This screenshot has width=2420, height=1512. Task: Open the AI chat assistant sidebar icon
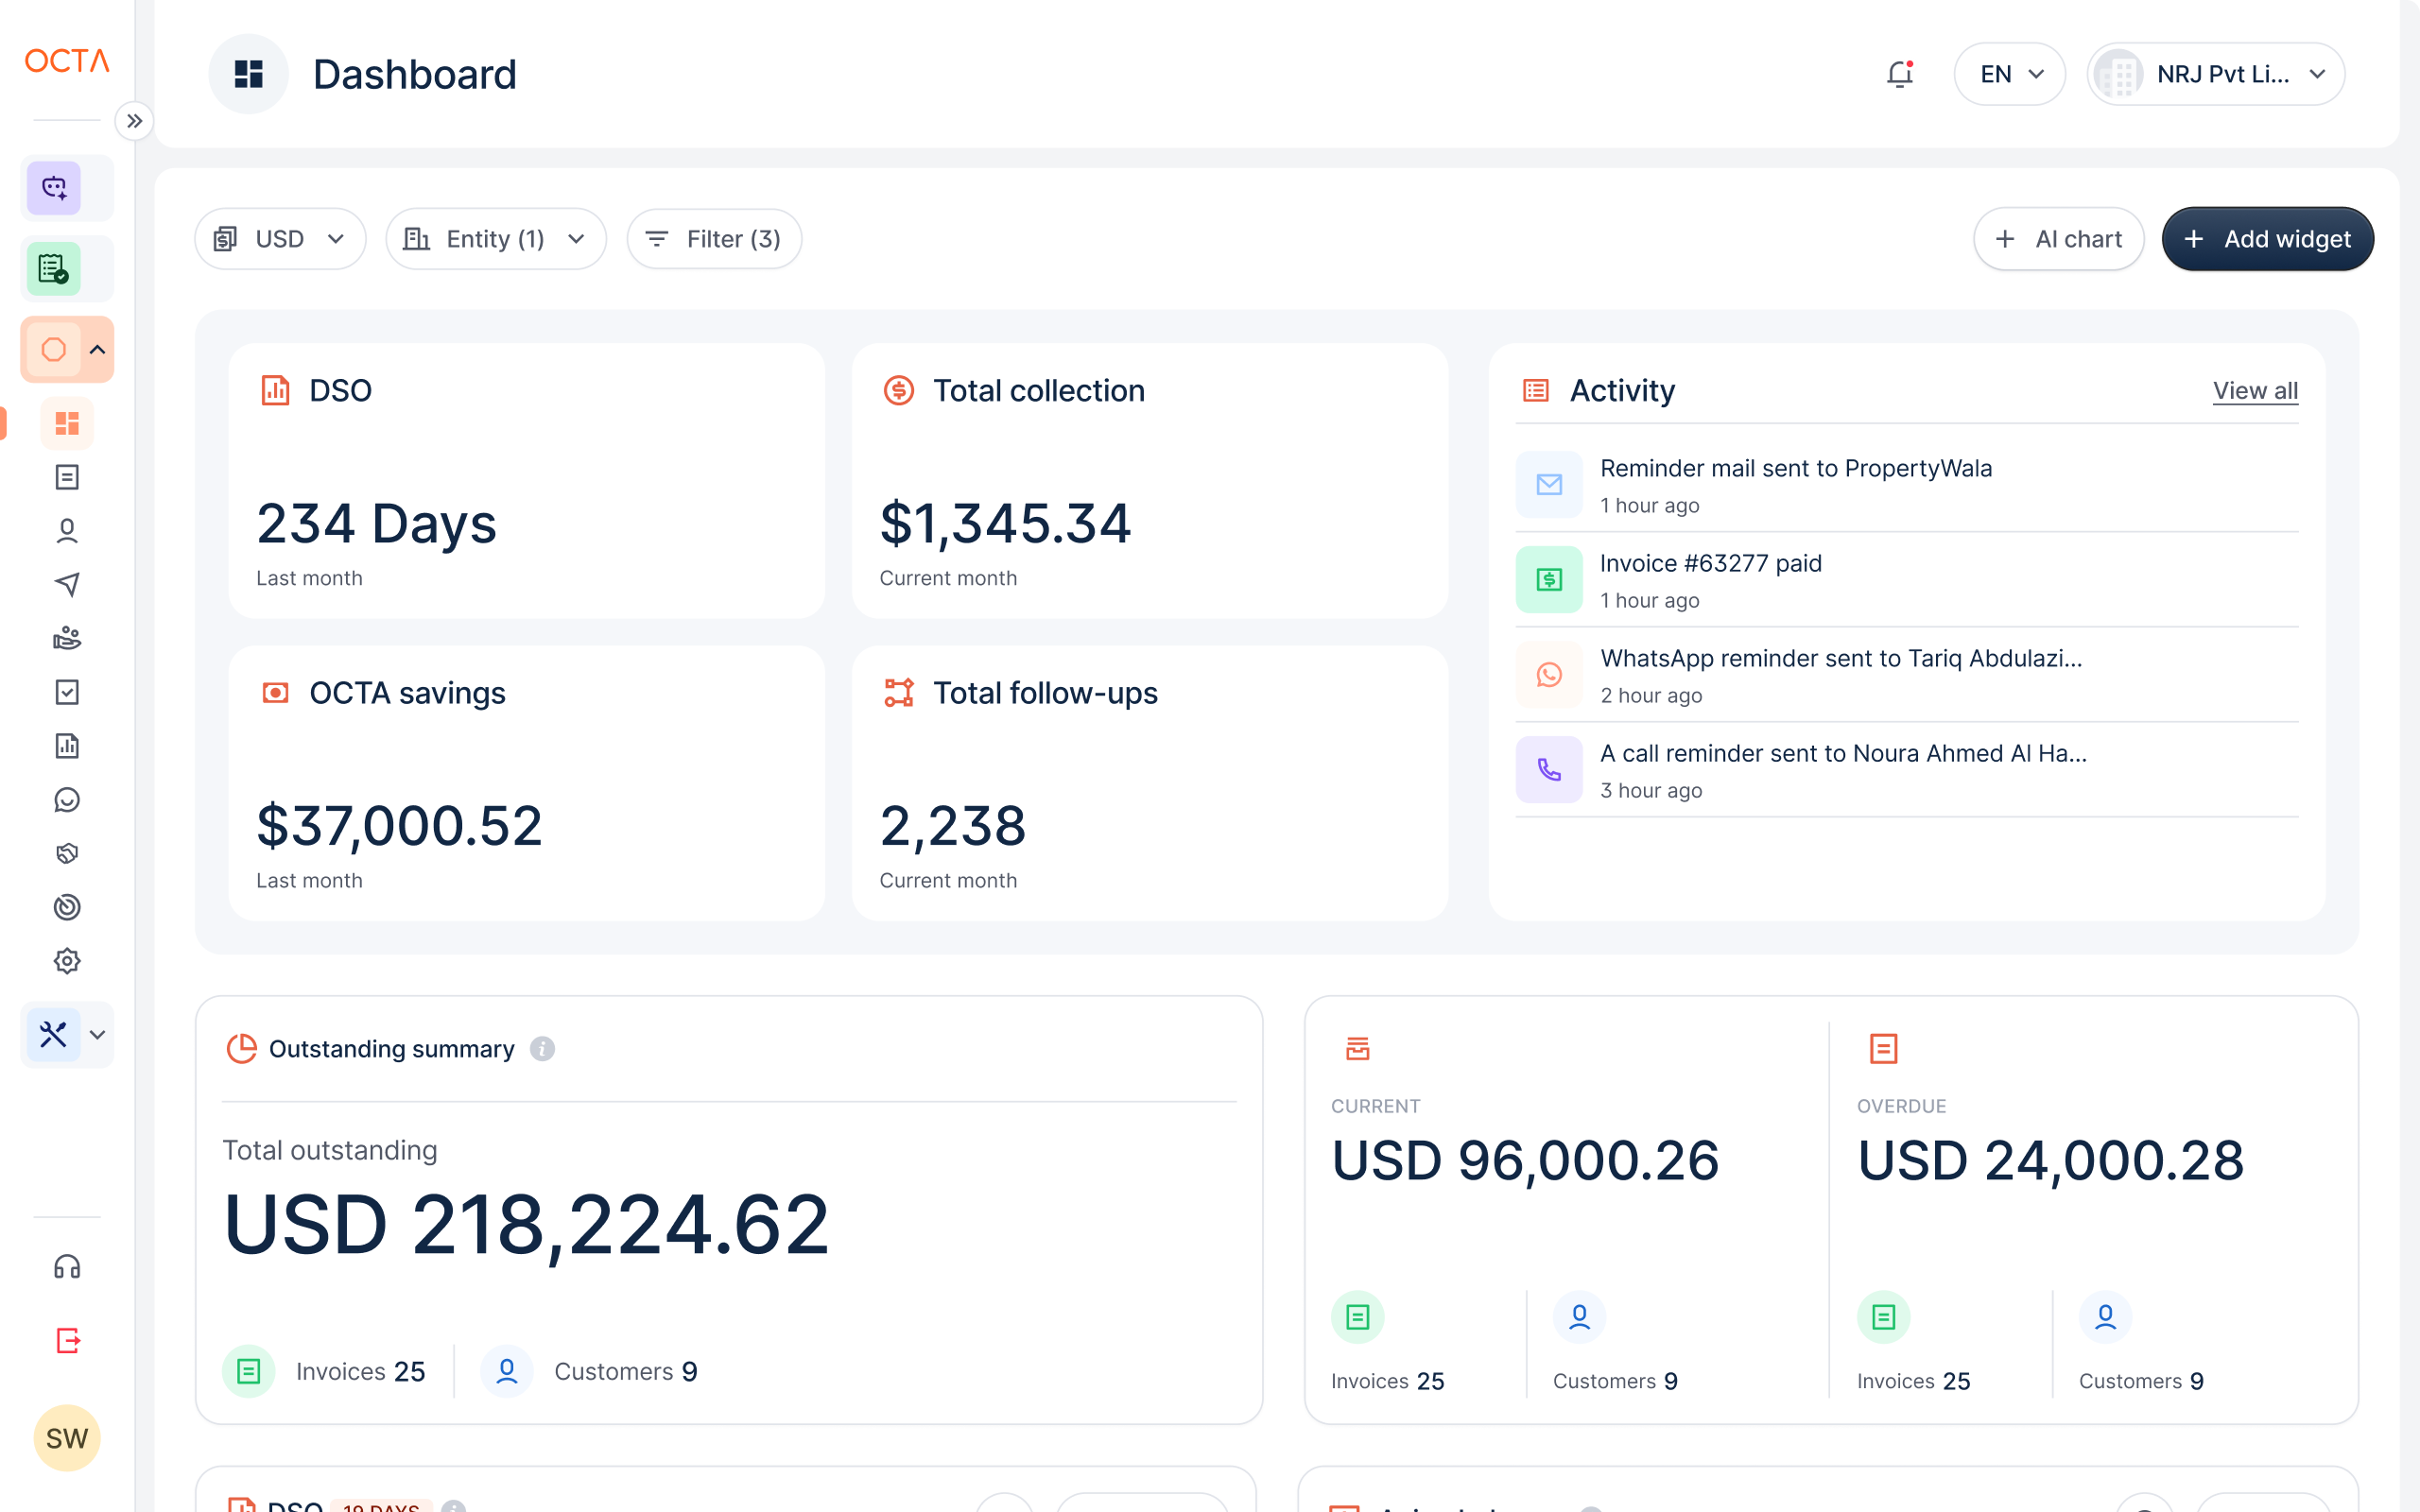click(54, 188)
